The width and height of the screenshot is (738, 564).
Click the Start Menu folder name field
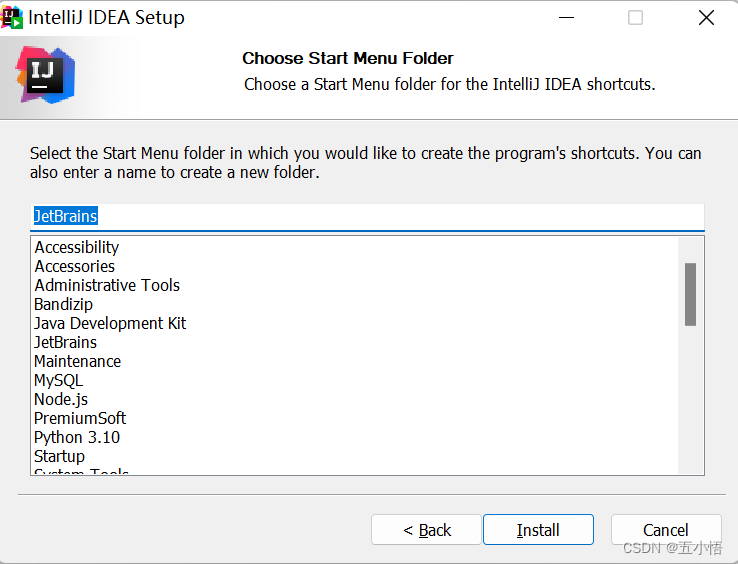[367, 217]
